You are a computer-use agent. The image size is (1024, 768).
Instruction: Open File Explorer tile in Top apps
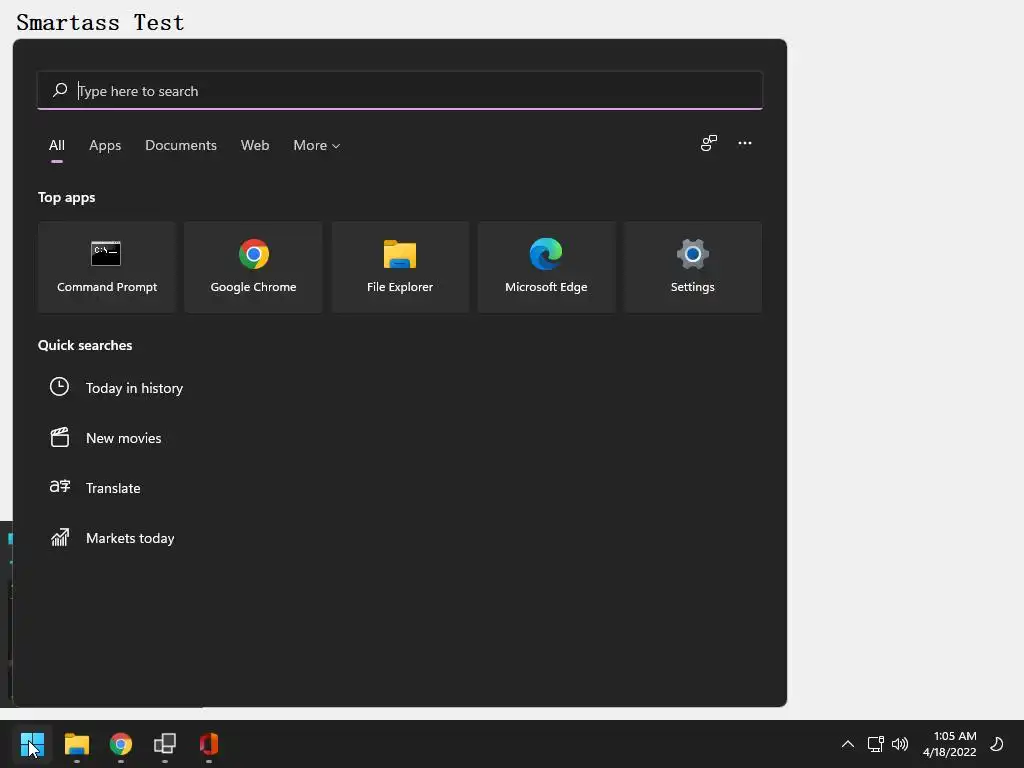400,267
